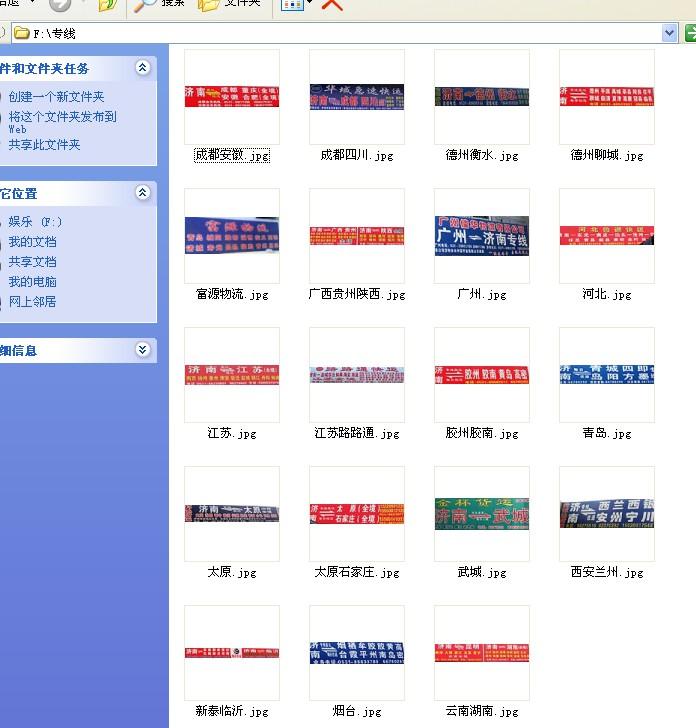Select the 太原石家庄.jpg thumbnail
The height and width of the screenshot is (728, 696).
pyautogui.click(x=357, y=514)
